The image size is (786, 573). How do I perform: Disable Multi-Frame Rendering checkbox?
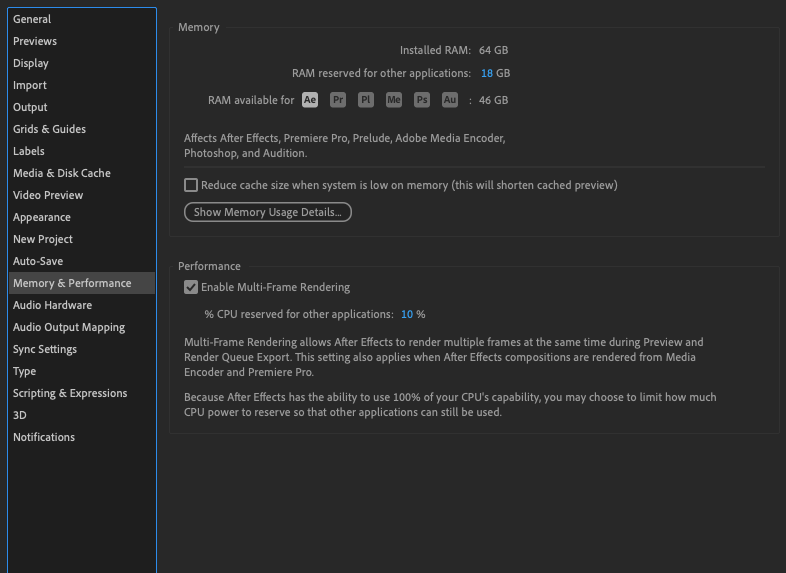coord(191,287)
